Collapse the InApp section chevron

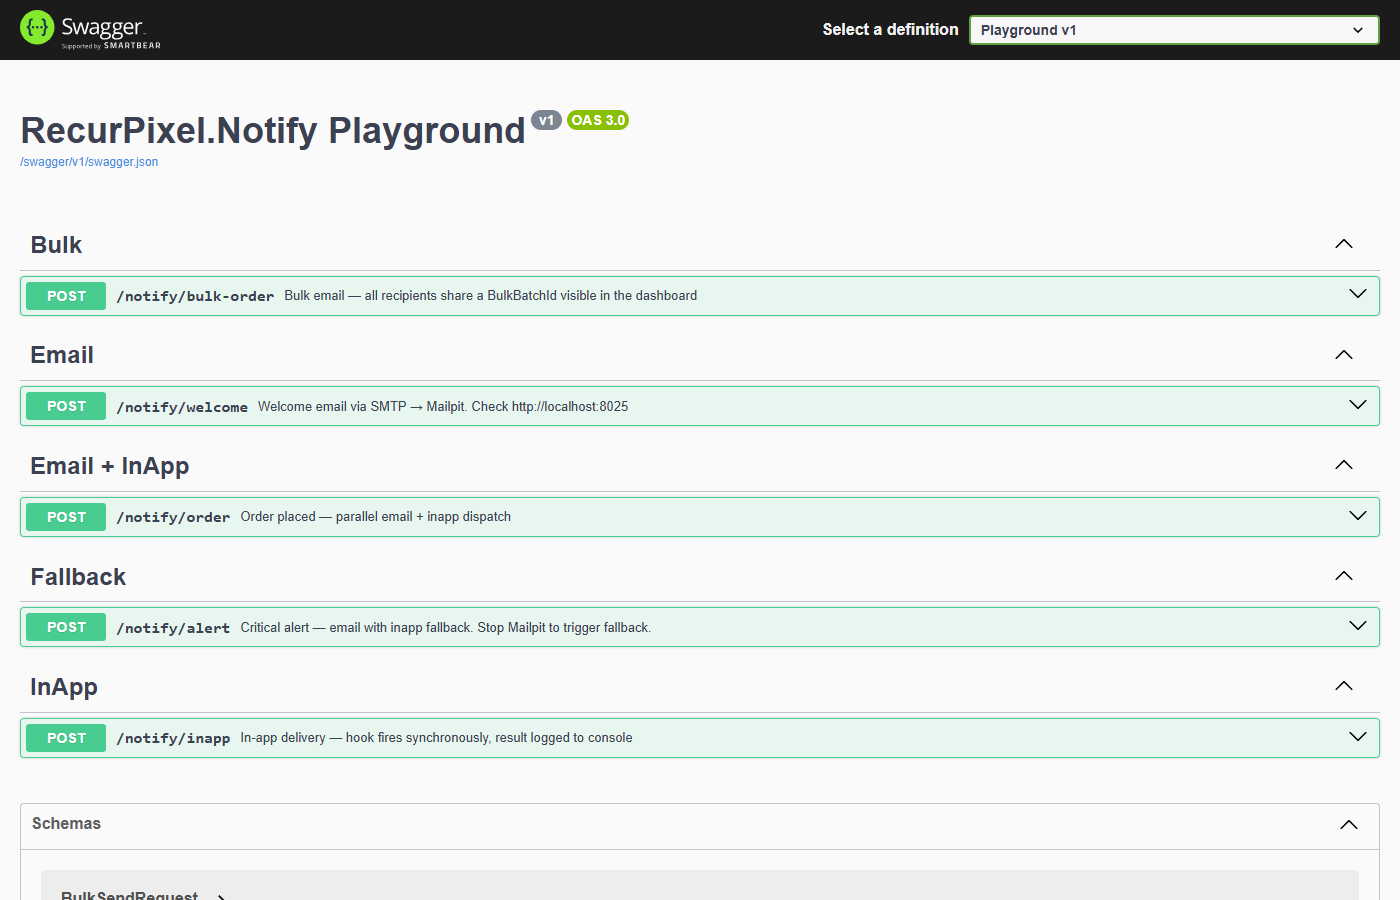[x=1344, y=686]
